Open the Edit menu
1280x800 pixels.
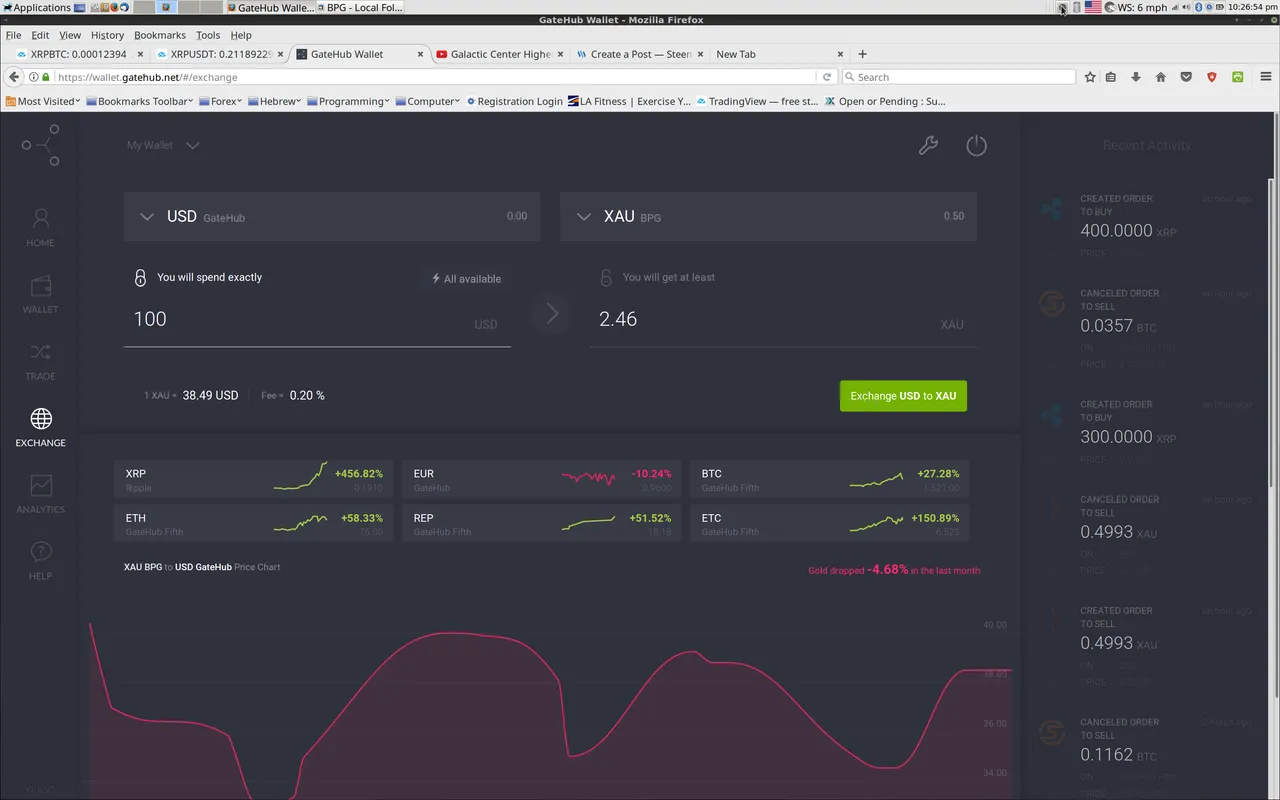(40, 35)
